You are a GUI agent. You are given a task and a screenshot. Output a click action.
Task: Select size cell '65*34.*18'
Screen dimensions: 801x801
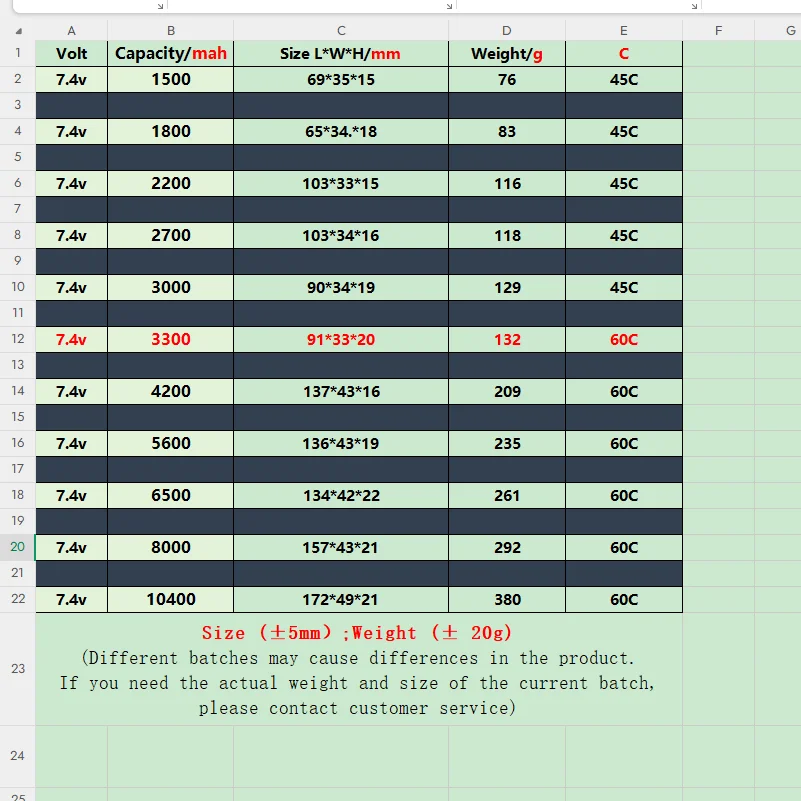pyautogui.click(x=341, y=132)
